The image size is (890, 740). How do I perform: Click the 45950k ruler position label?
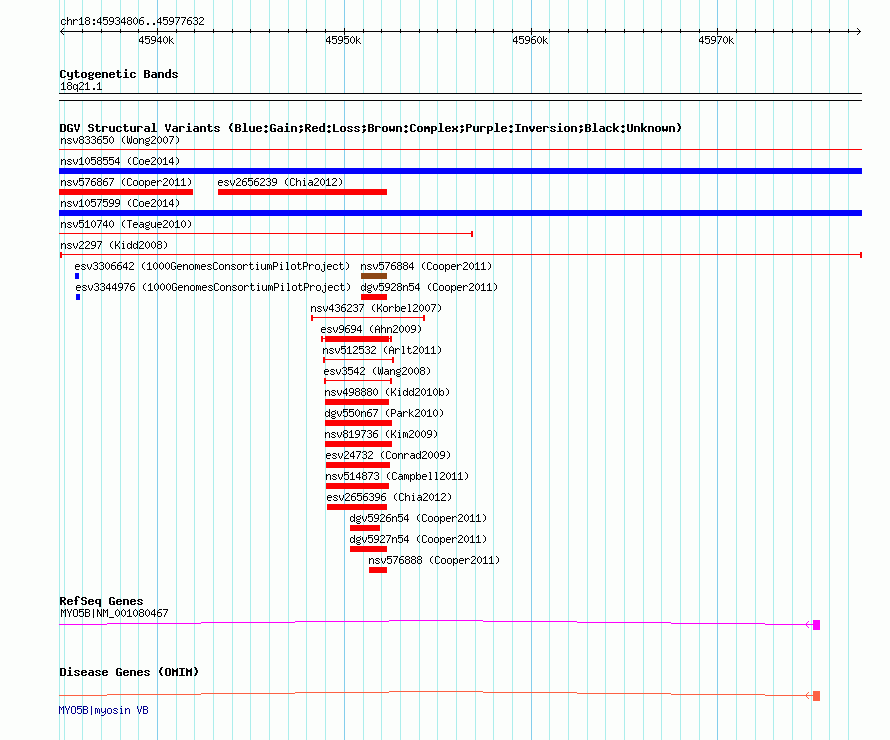[343, 40]
